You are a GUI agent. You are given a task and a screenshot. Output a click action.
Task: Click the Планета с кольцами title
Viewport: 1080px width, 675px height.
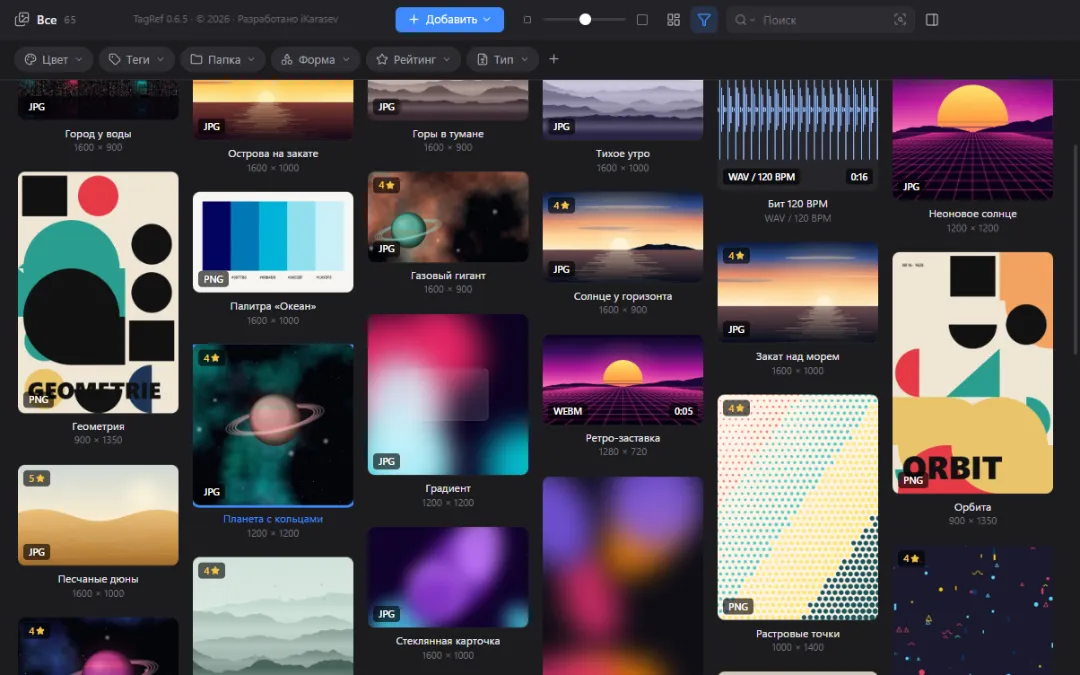(273, 519)
